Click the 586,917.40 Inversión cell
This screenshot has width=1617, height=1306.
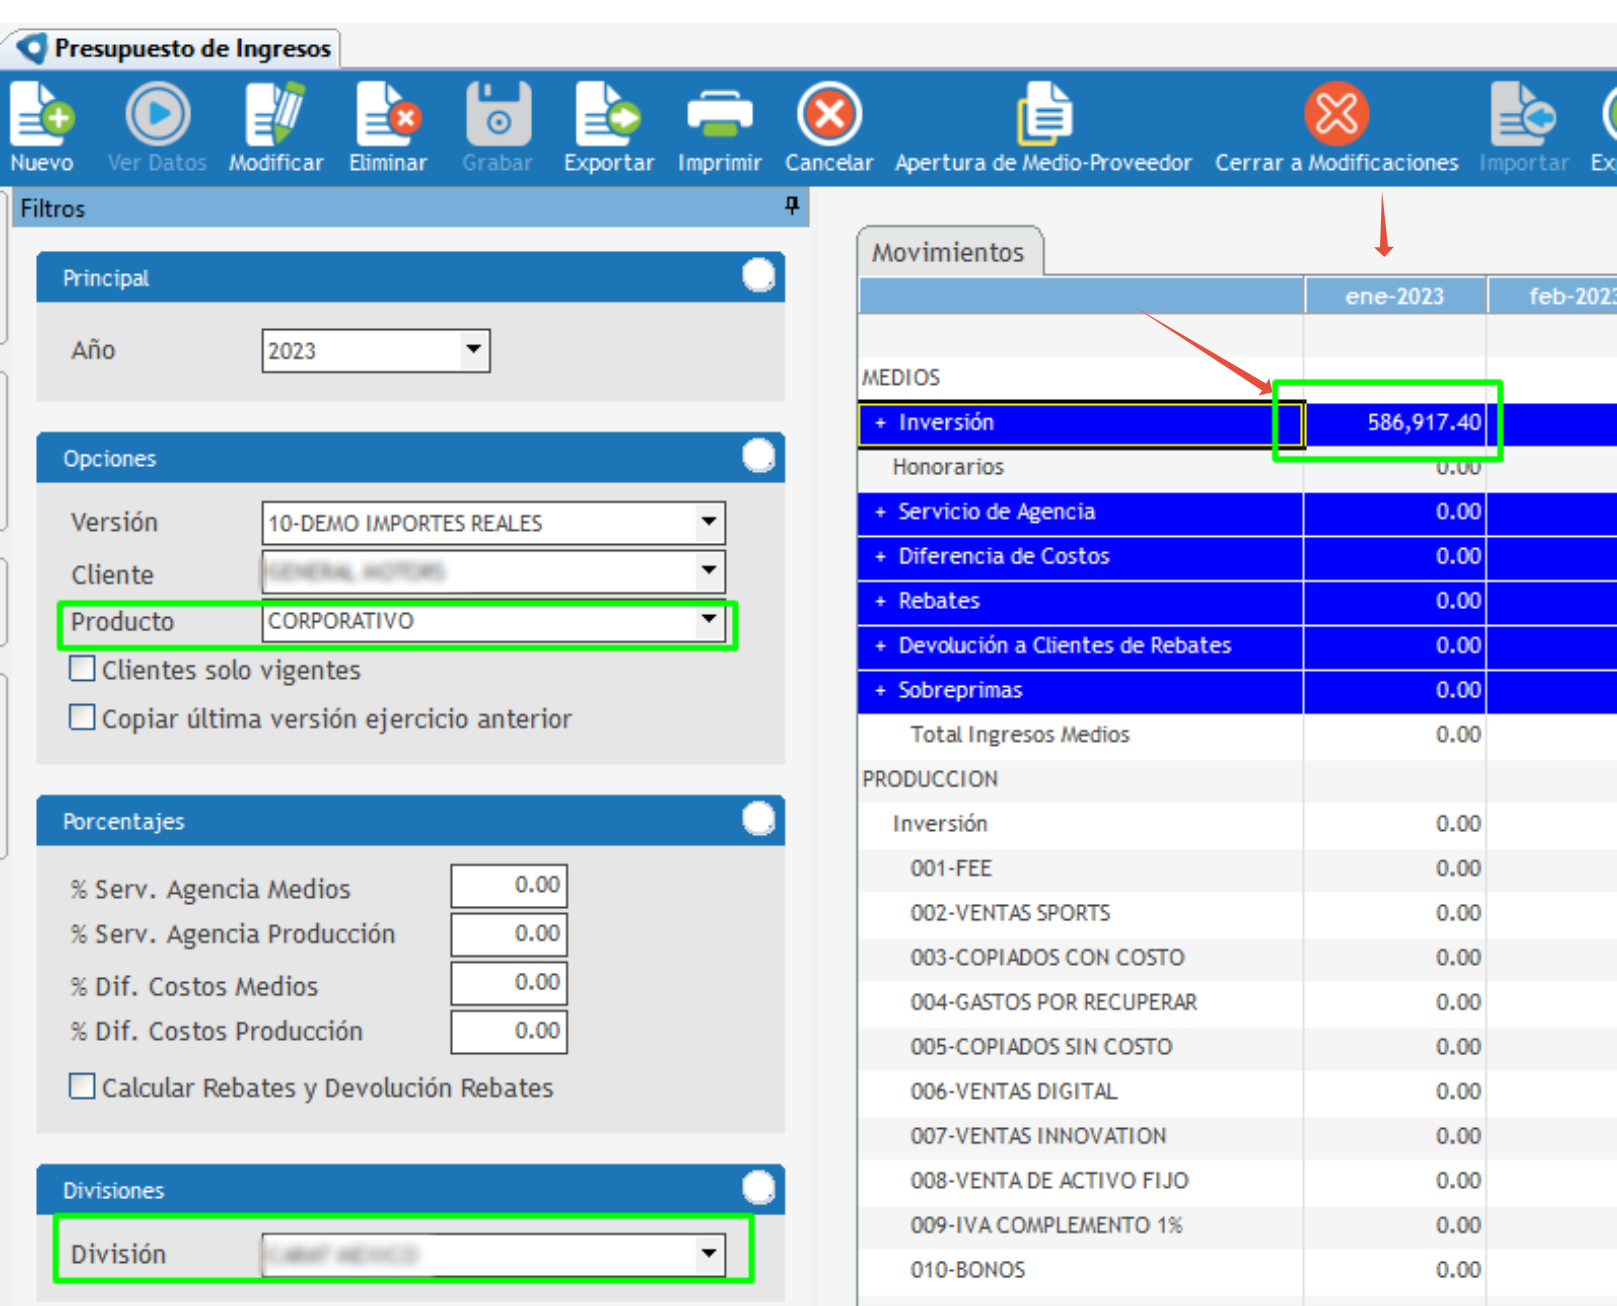(1394, 422)
